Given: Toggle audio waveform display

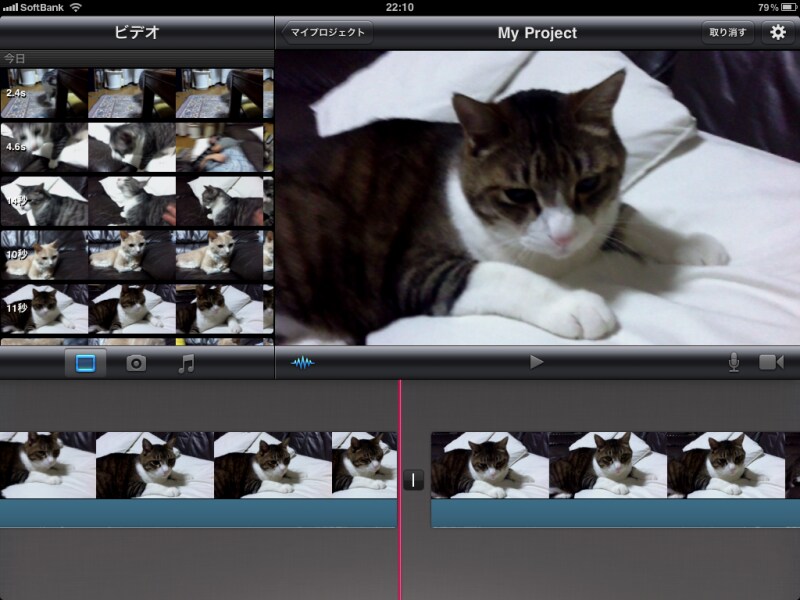Looking at the screenshot, I should 302,362.
